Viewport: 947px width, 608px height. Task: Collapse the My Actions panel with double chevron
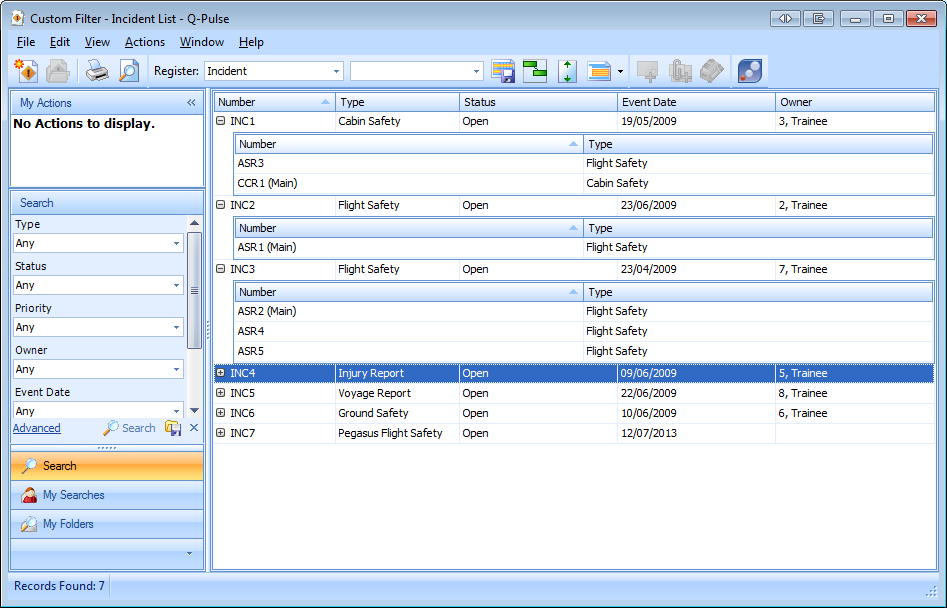pyautogui.click(x=191, y=103)
